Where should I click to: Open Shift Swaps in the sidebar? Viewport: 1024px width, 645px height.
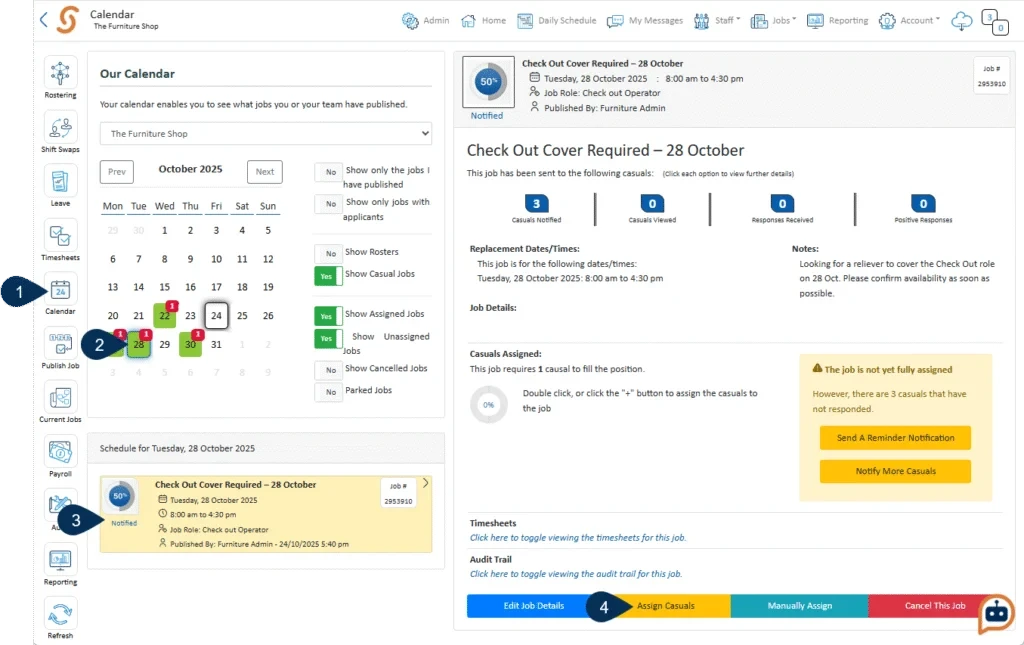pos(60,127)
